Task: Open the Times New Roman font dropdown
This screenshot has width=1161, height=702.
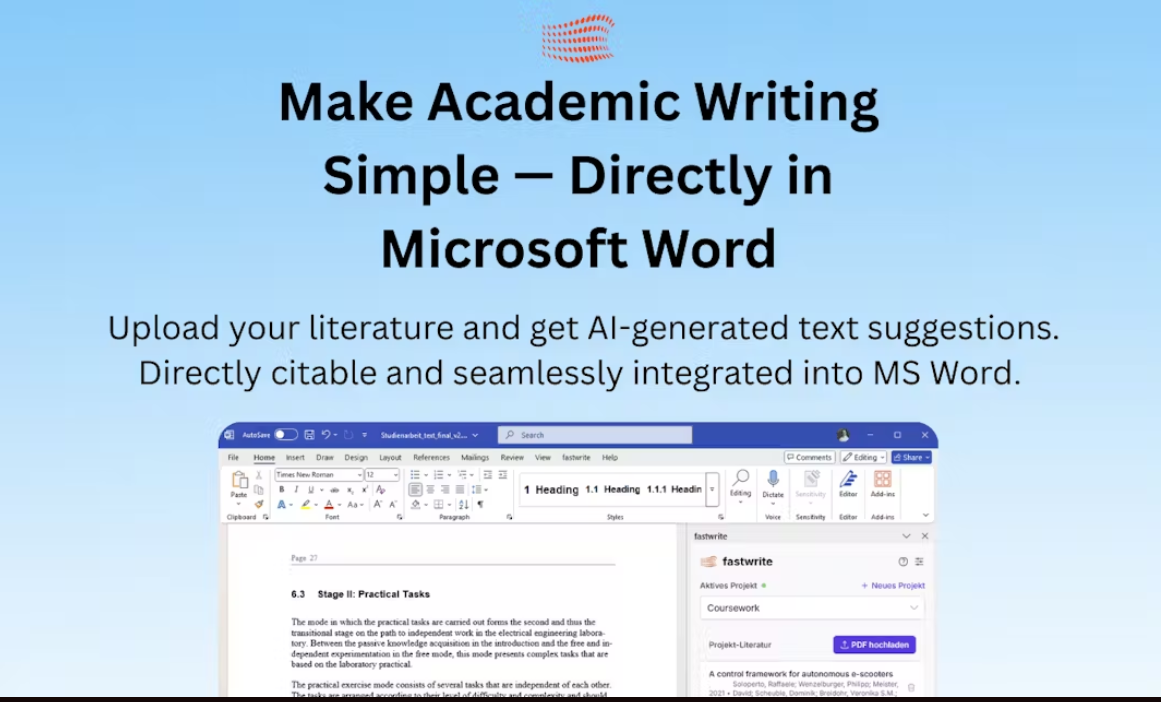Action: tap(319, 475)
